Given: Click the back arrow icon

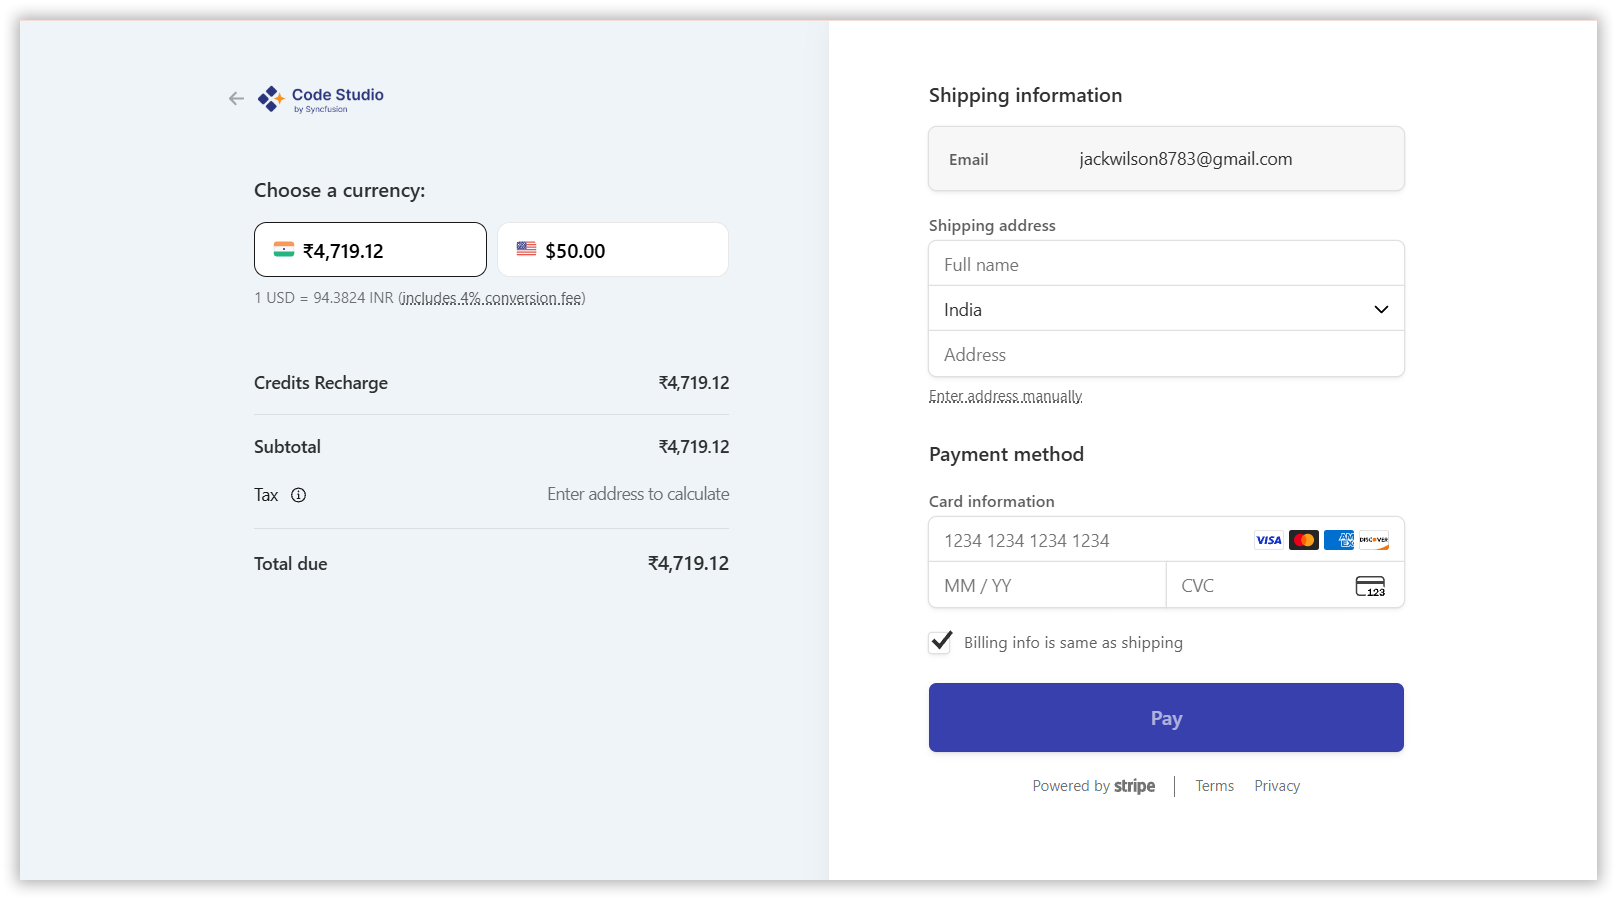Looking at the screenshot, I should coord(236,98).
